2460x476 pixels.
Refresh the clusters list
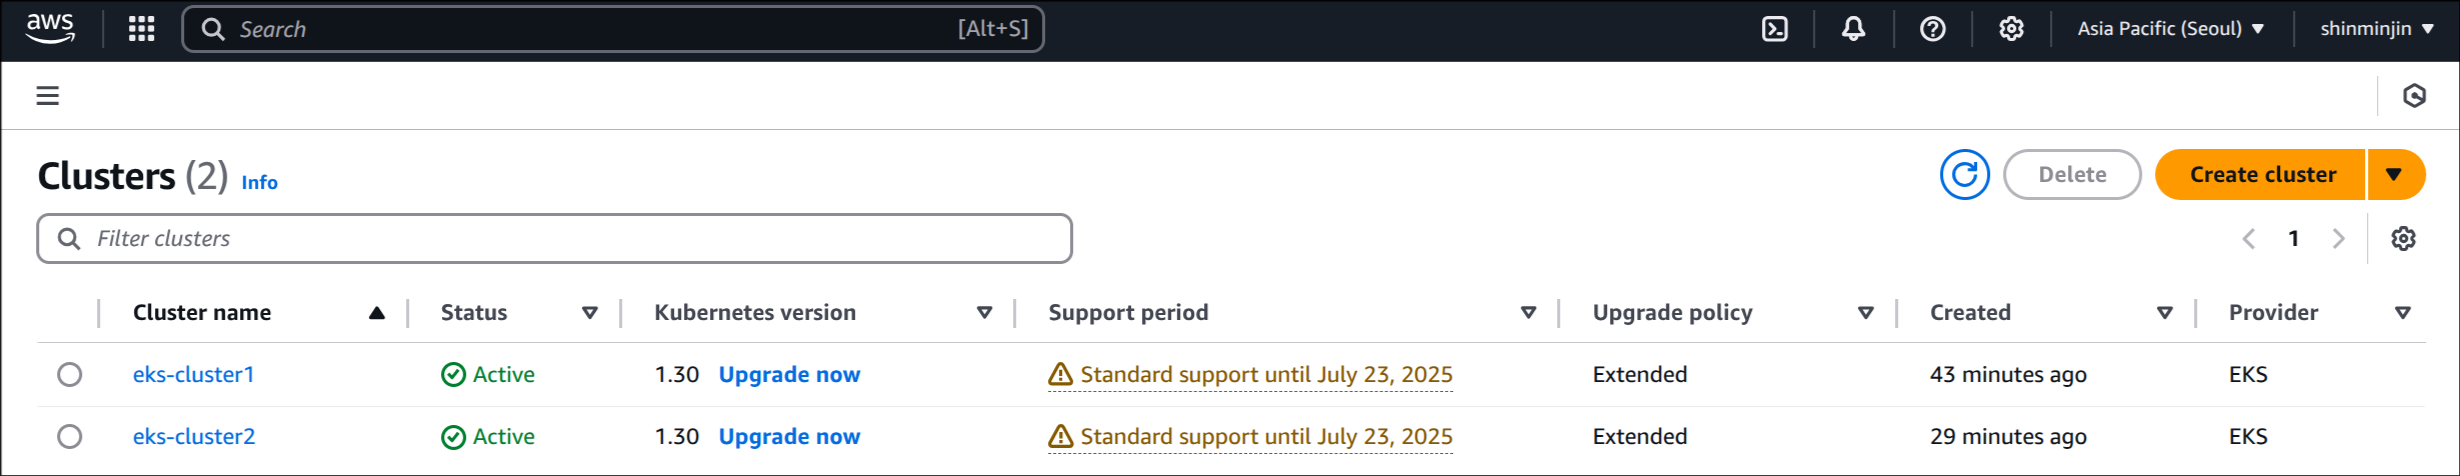[1965, 175]
